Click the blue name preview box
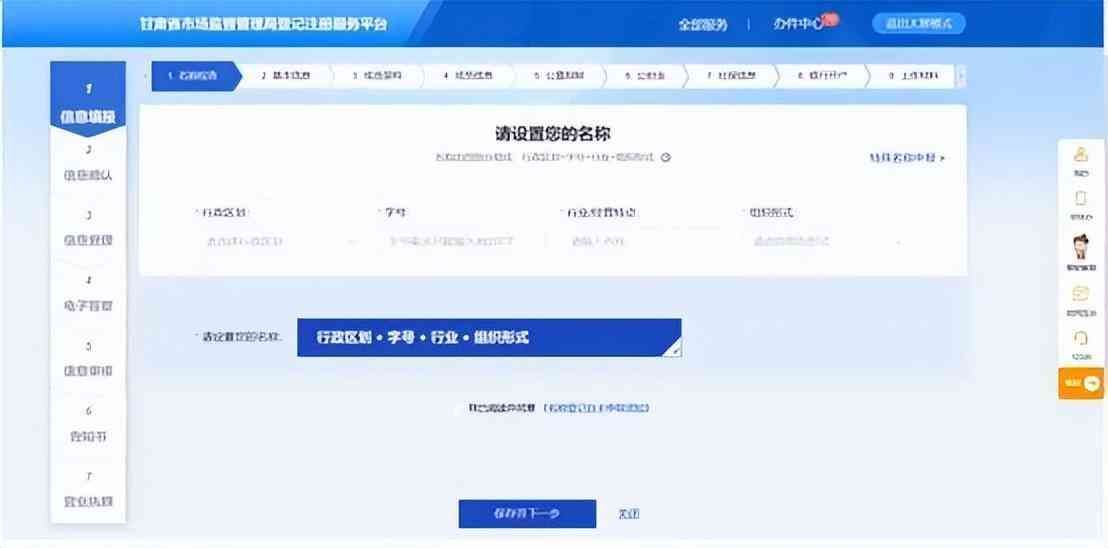This screenshot has width=1108, height=548. pyautogui.click(x=489, y=338)
